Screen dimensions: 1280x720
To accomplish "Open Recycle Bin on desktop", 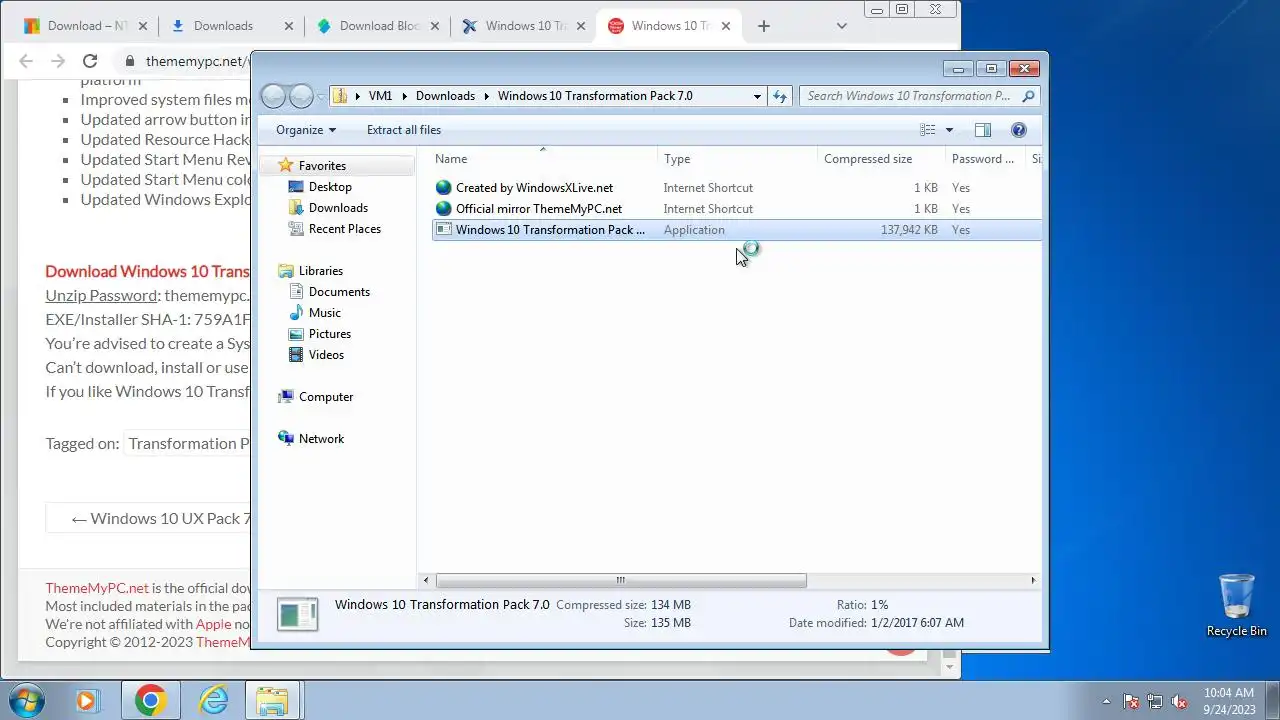I will 1237,605.
